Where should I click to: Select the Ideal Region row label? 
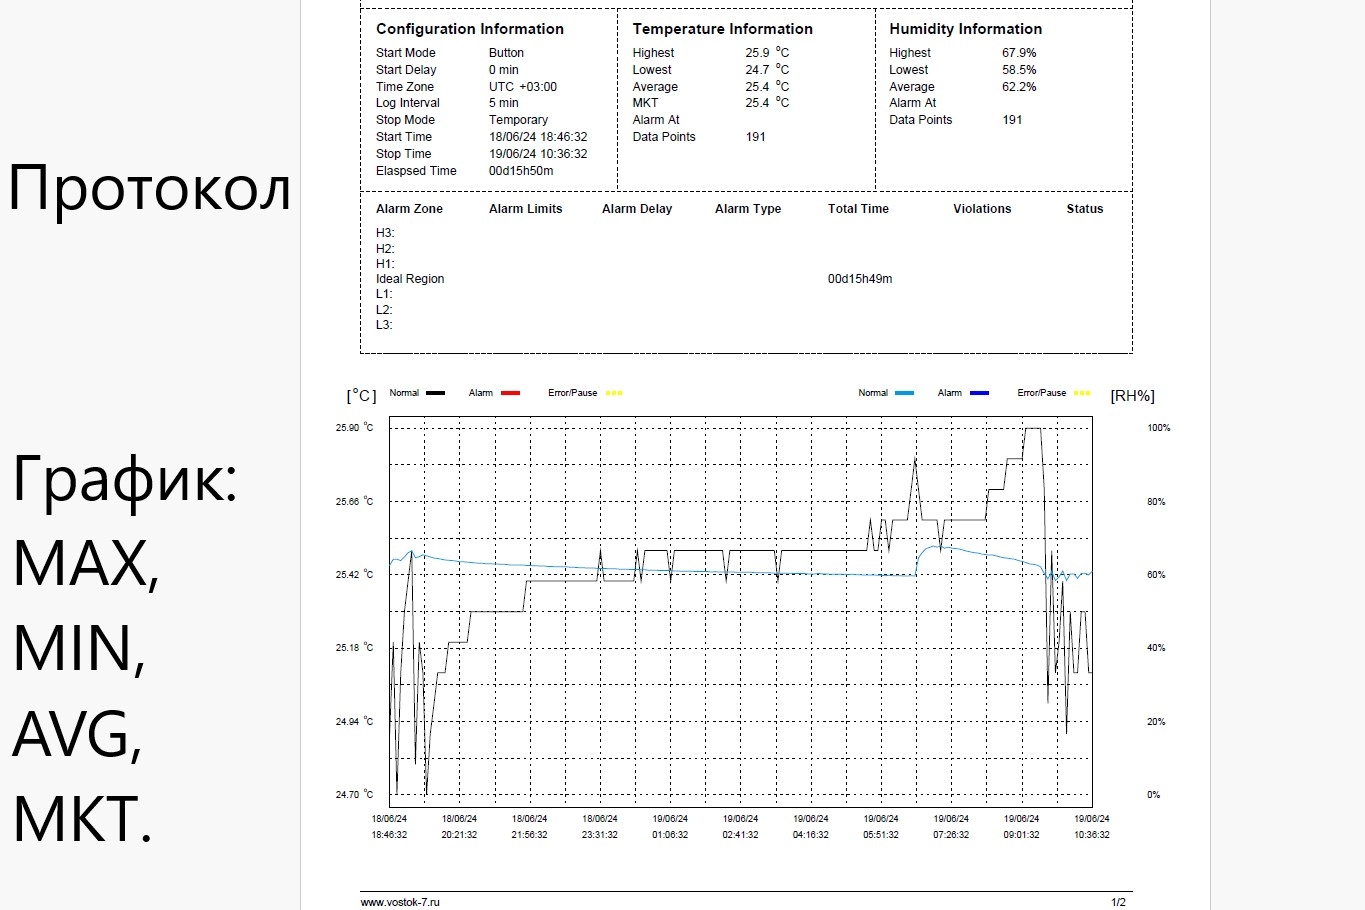pos(410,279)
